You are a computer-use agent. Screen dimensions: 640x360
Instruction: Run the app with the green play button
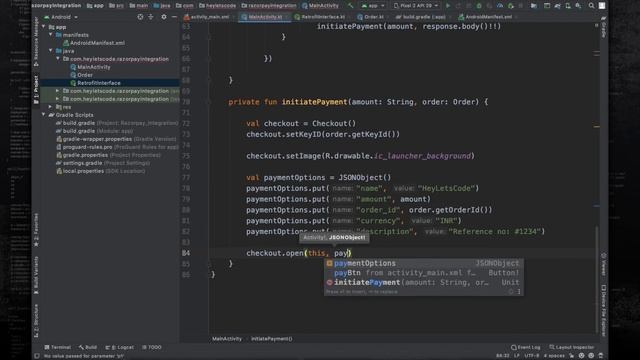click(x=448, y=6)
